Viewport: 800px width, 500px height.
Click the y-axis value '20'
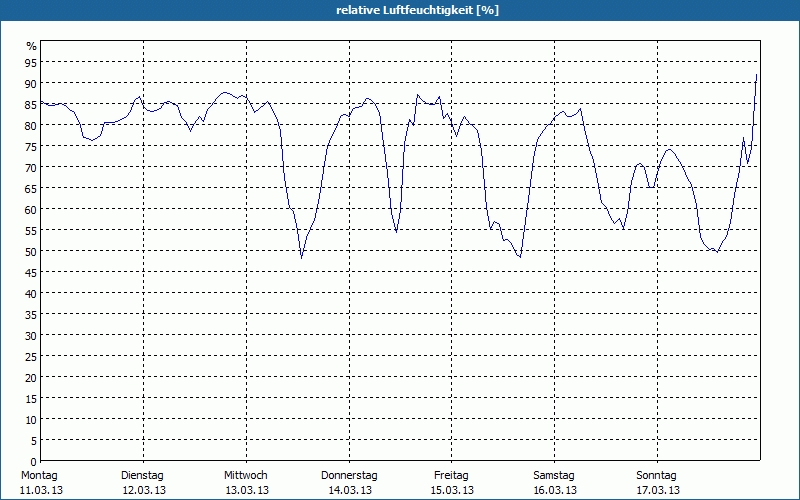31,378
